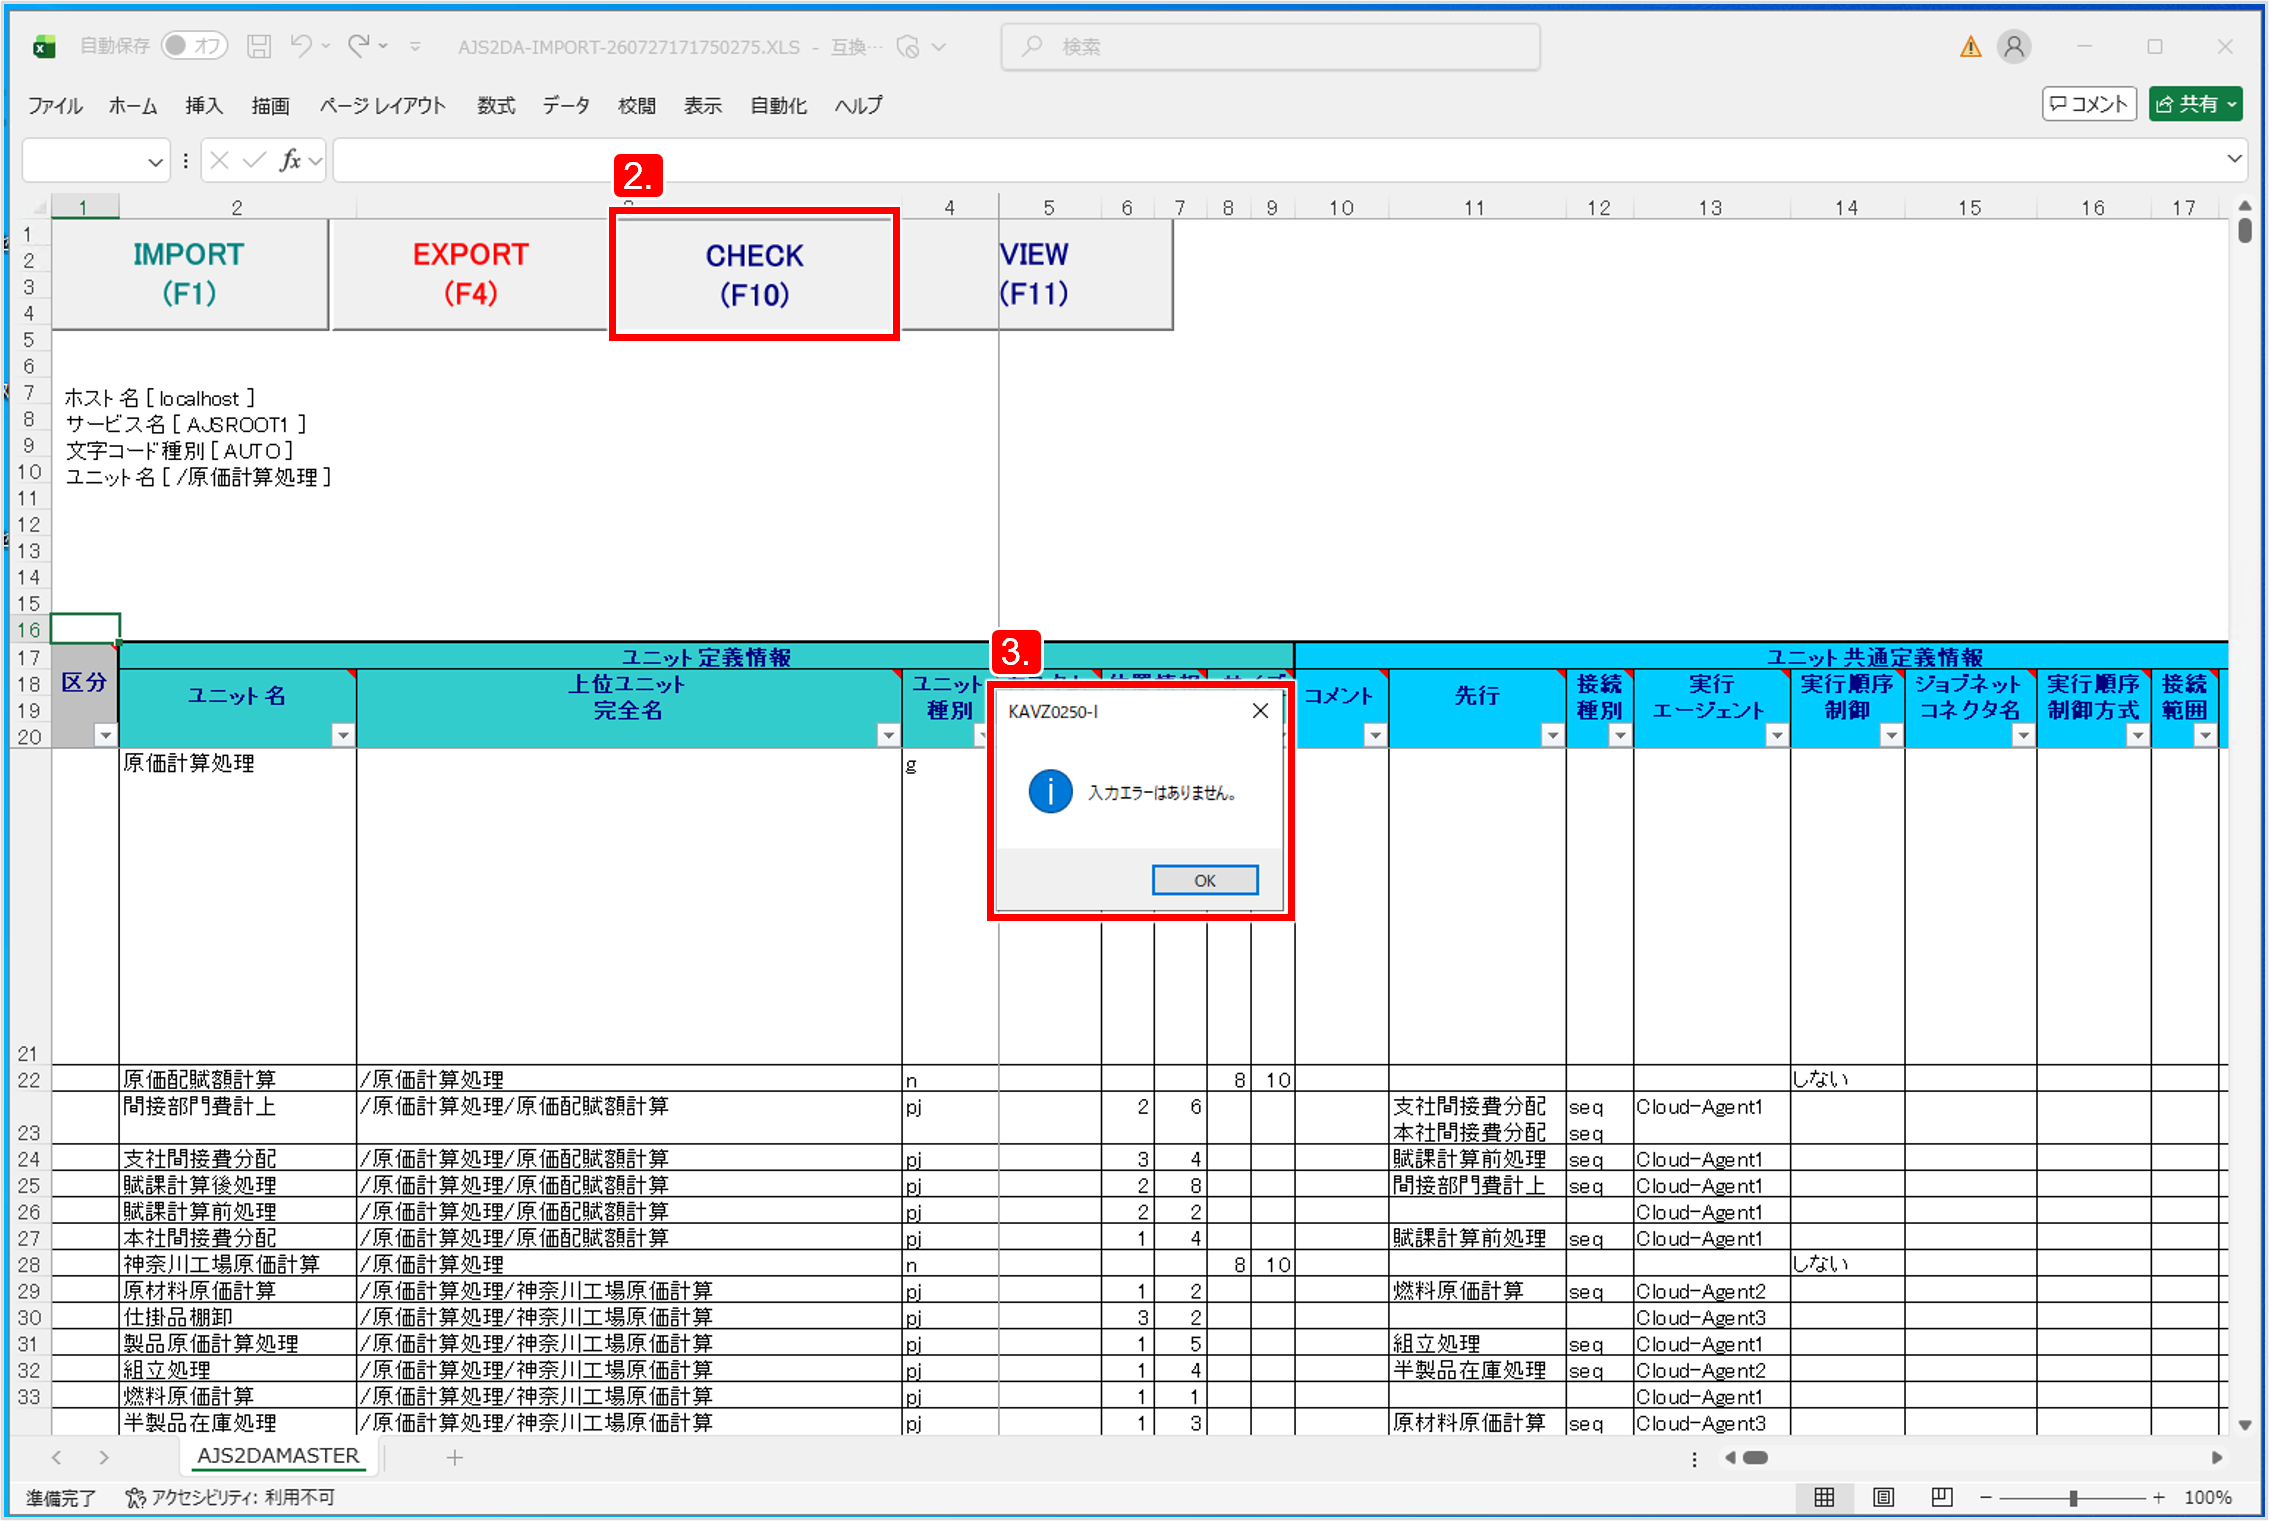
Task: Open the ファイル menu
Action: (x=55, y=105)
